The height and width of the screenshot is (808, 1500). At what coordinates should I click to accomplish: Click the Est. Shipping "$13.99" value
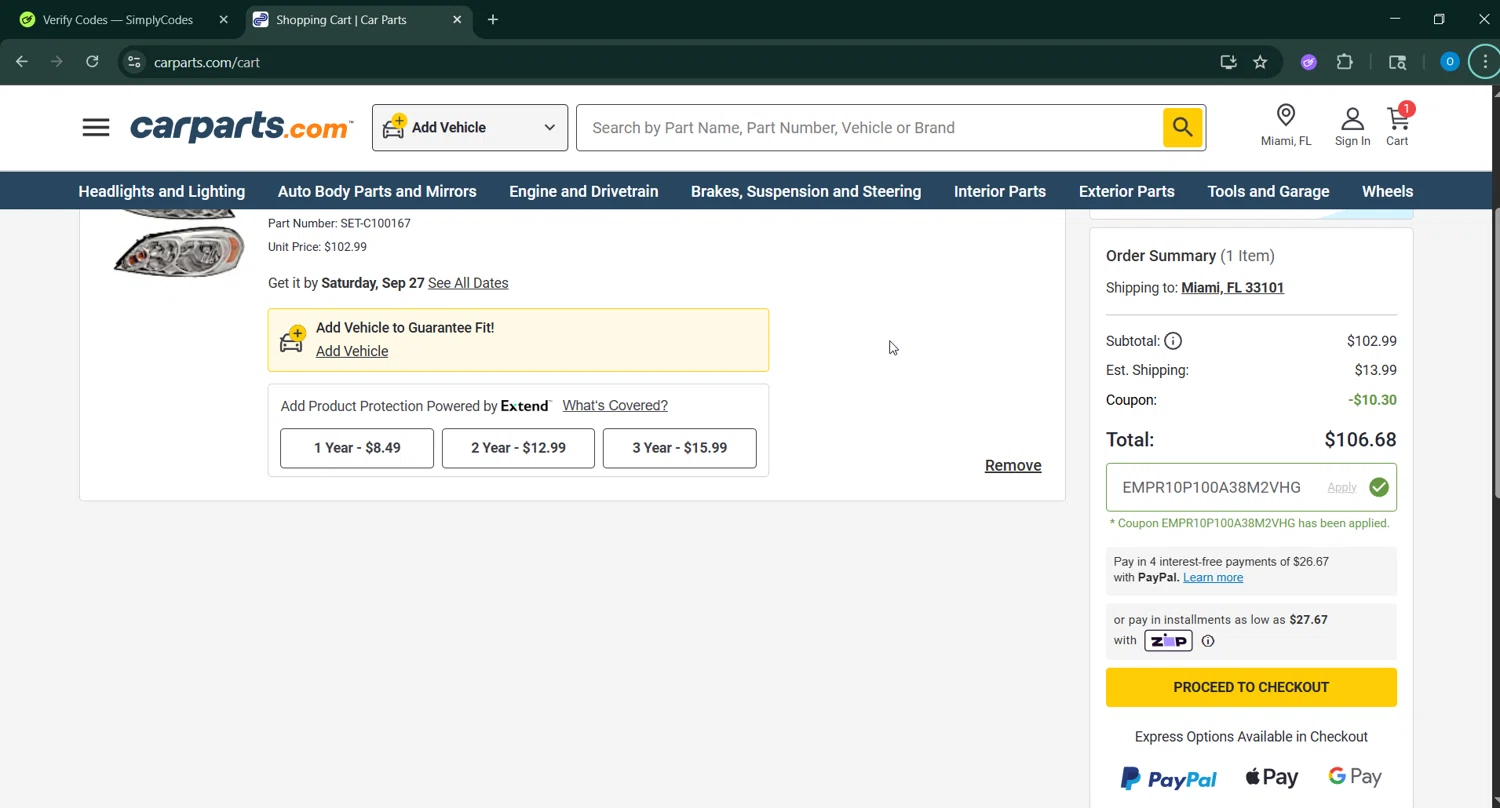(1376, 370)
